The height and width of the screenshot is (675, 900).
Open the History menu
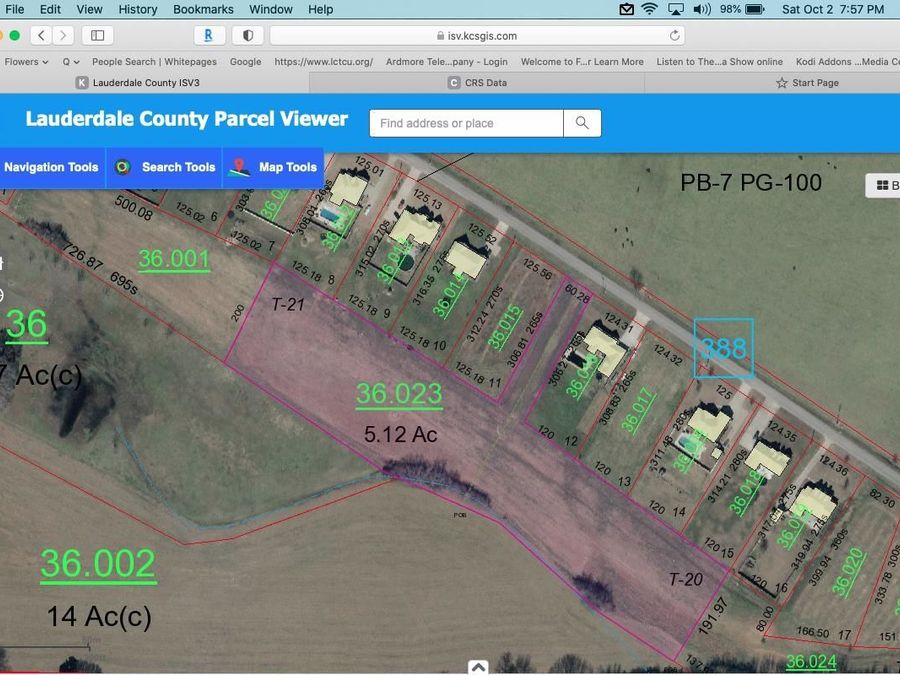click(x=138, y=9)
